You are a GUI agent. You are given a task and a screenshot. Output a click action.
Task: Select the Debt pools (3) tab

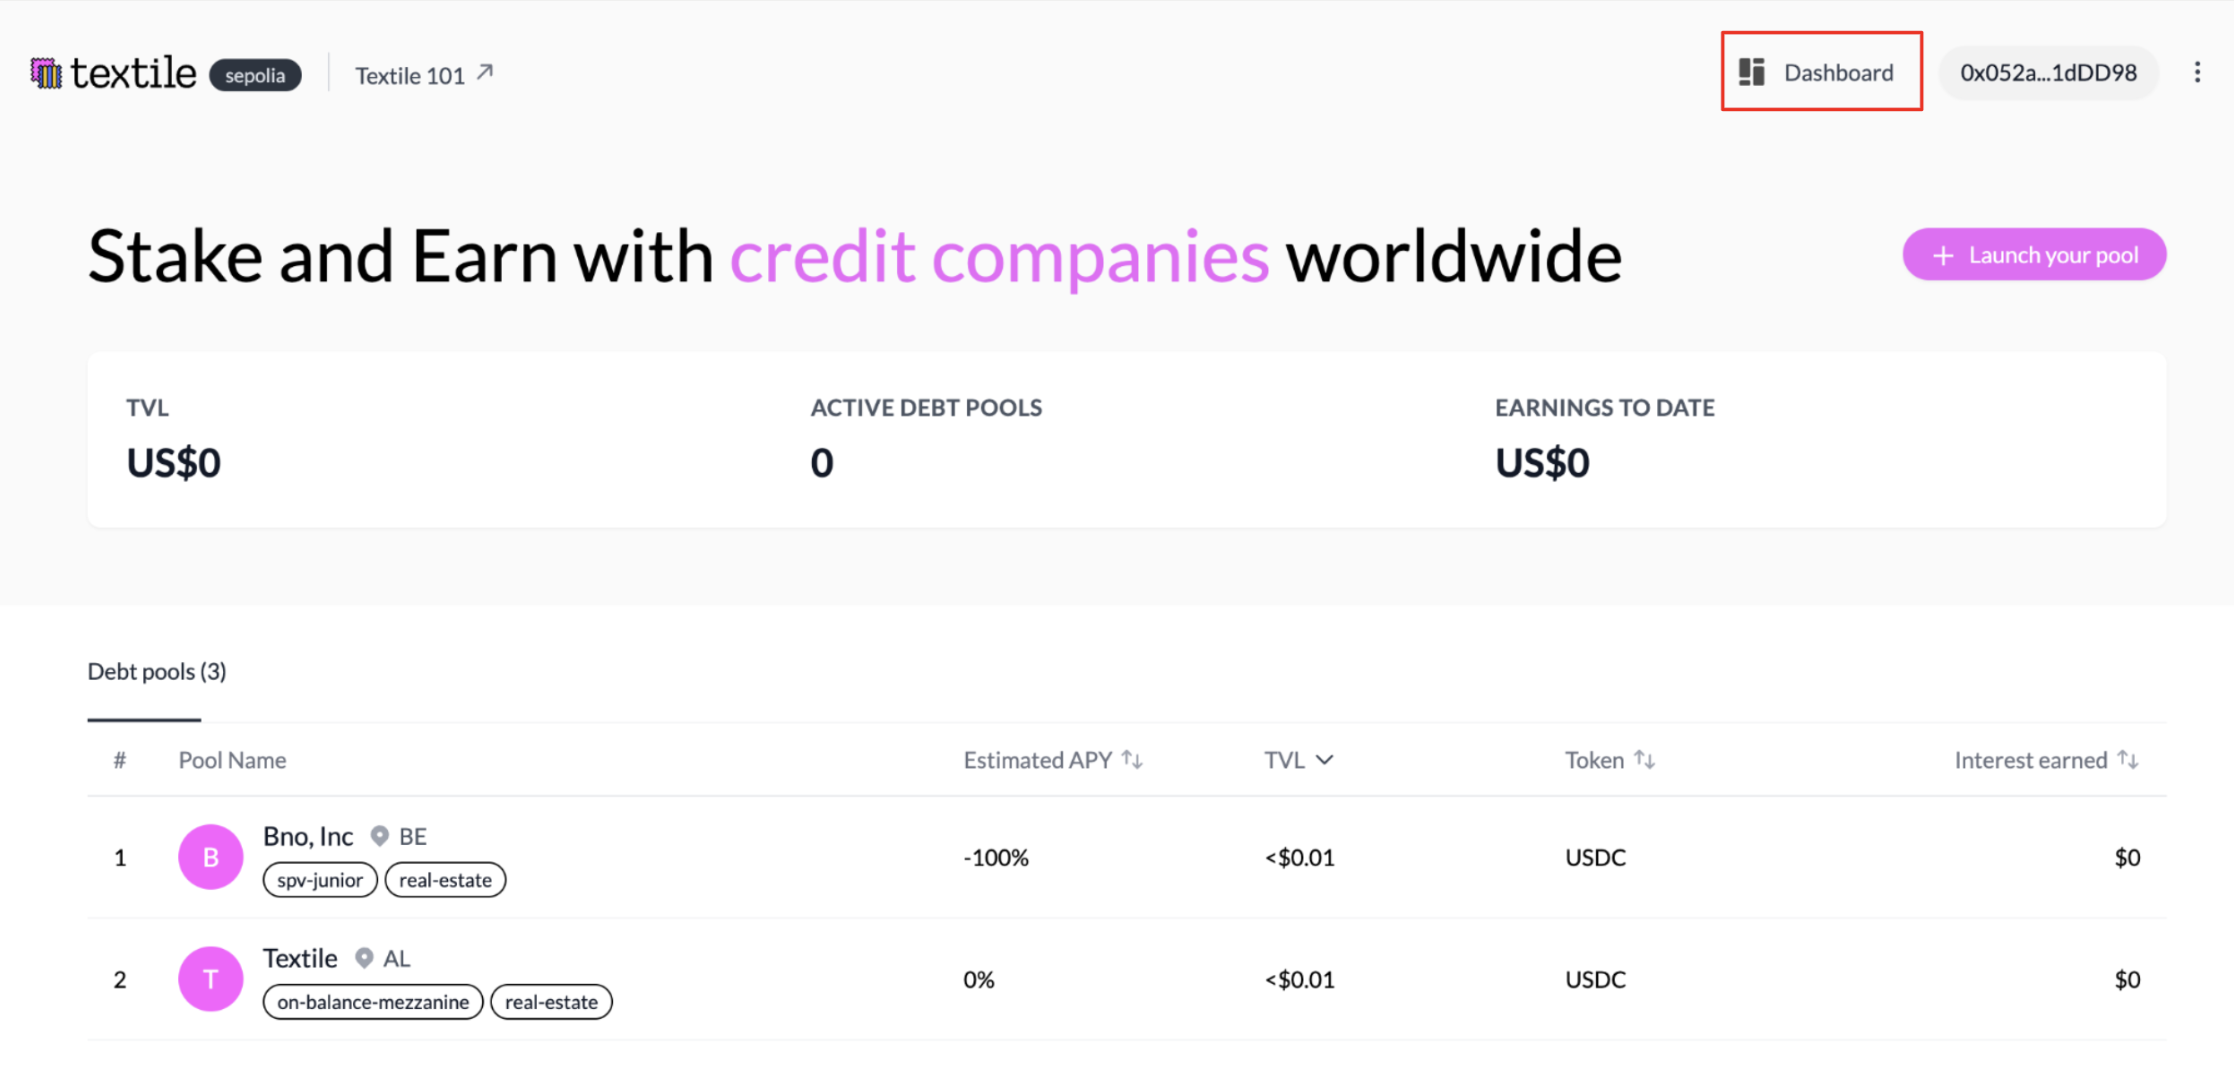coord(157,671)
